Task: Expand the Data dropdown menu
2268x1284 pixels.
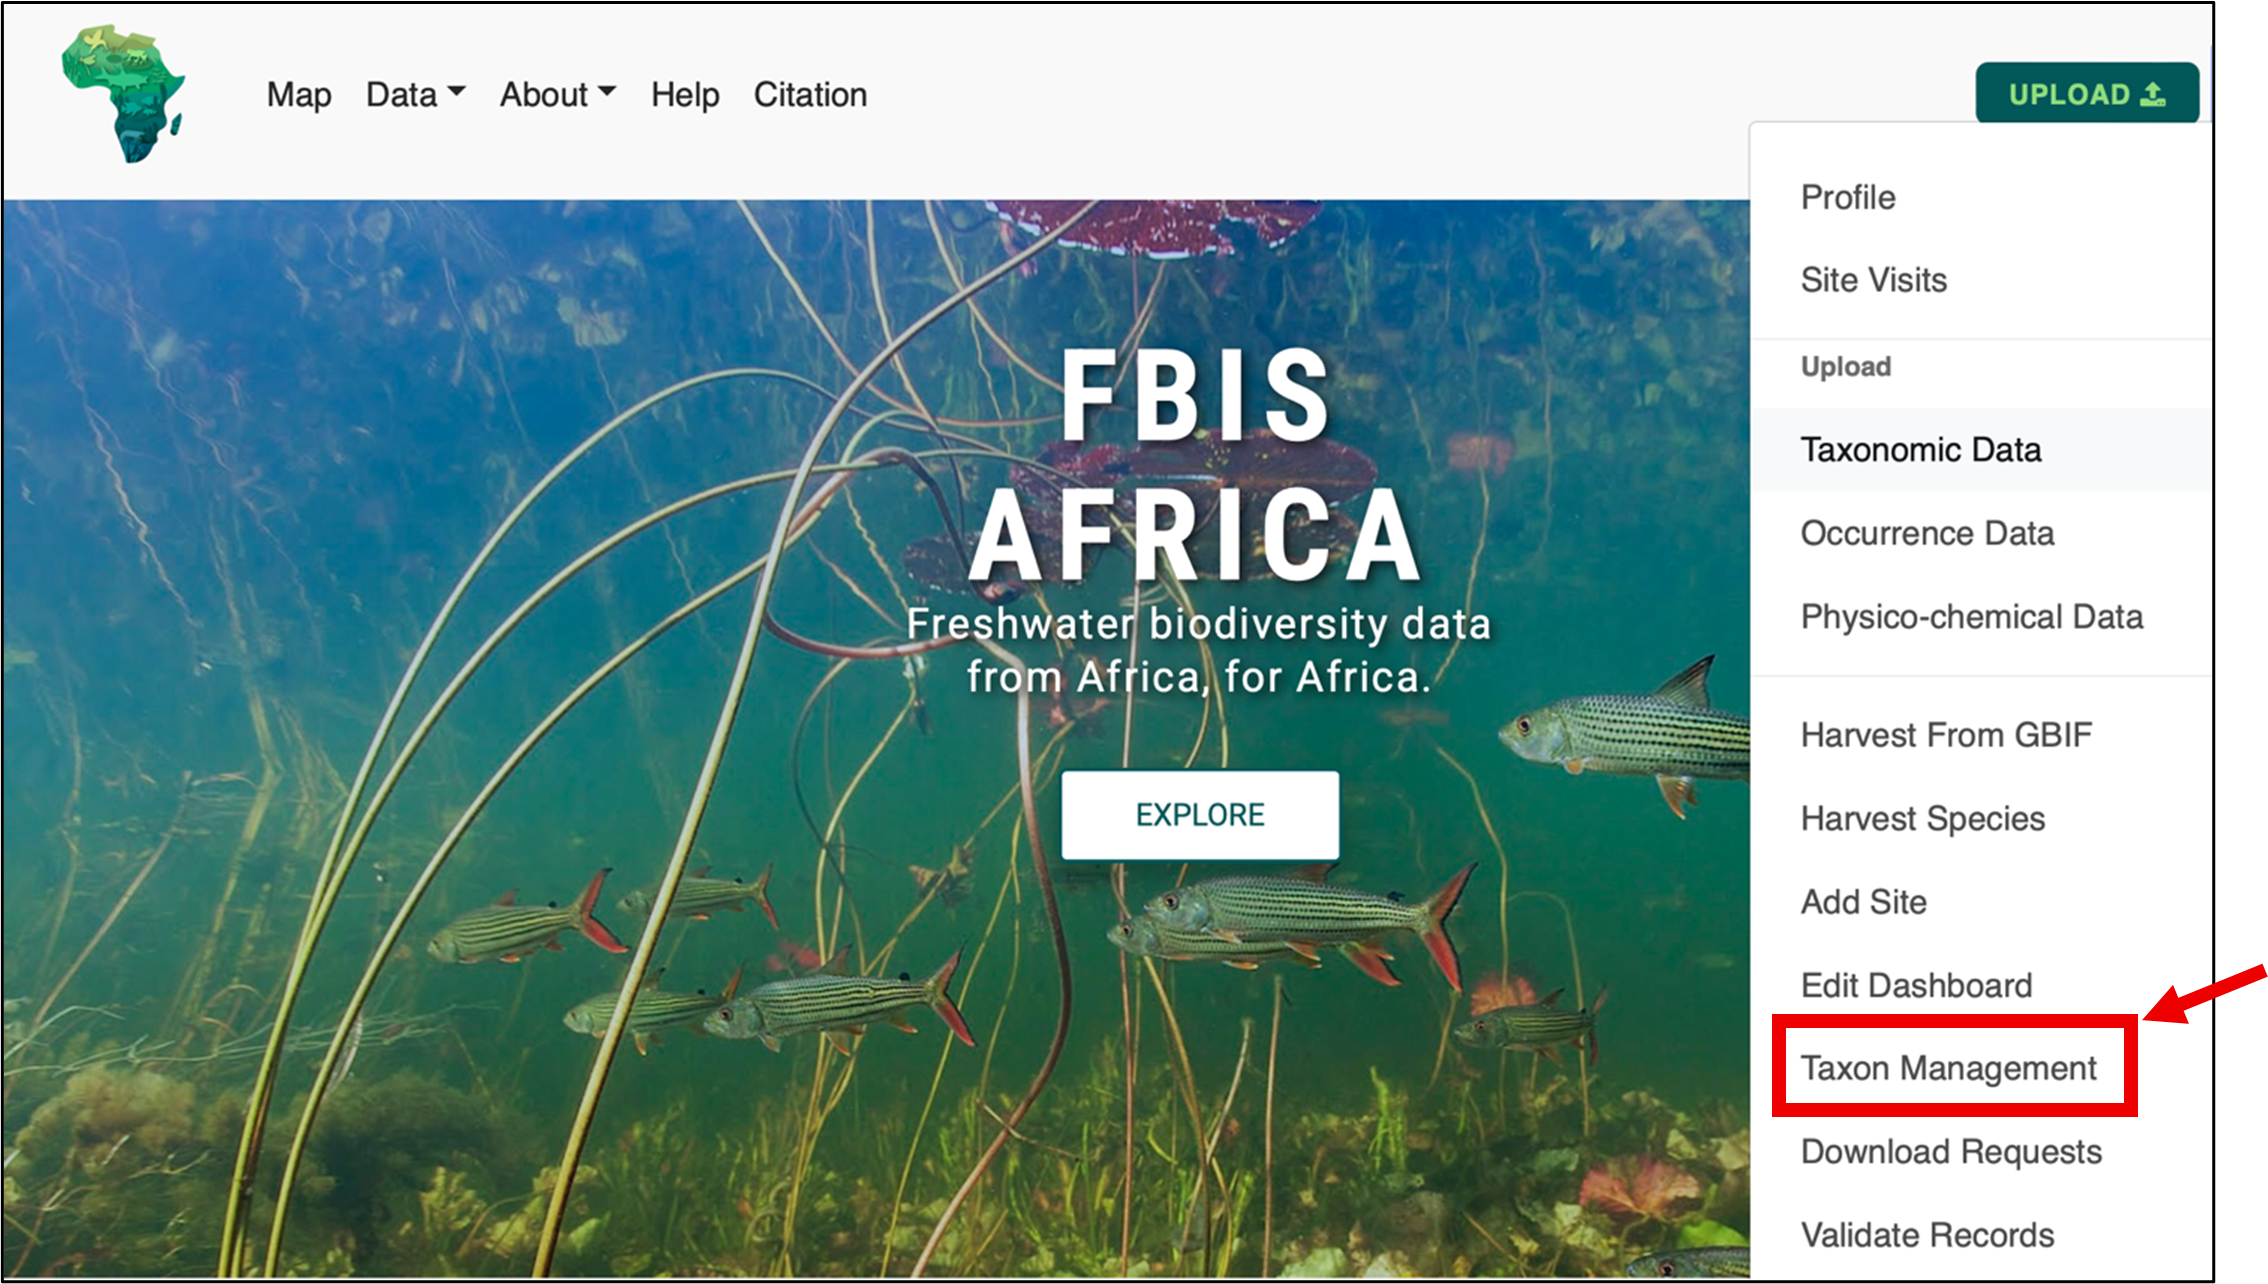Action: pos(415,95)
